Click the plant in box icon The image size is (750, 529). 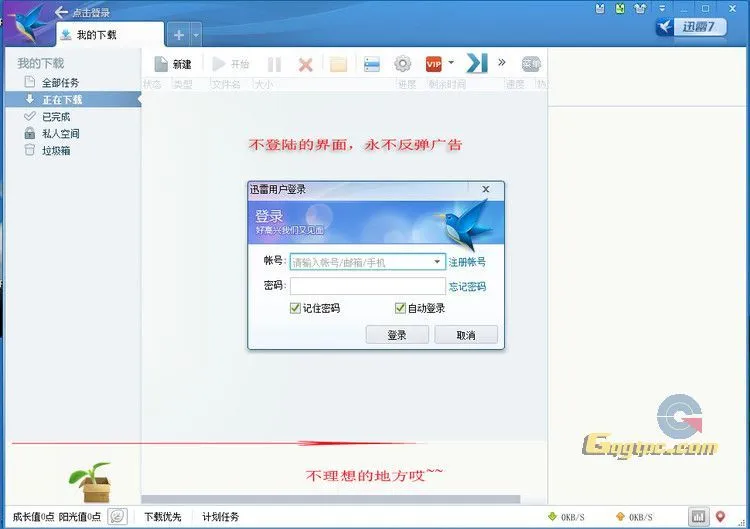pos(91,482)
